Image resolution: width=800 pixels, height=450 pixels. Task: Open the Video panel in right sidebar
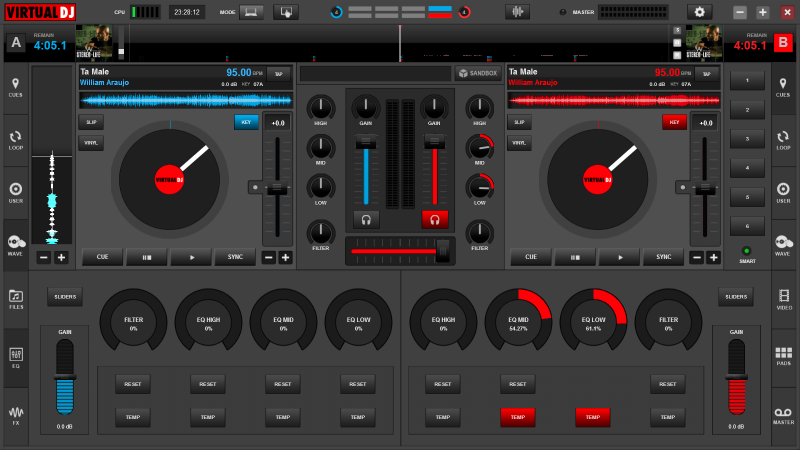pyautogui.click(x=783, y=298)
